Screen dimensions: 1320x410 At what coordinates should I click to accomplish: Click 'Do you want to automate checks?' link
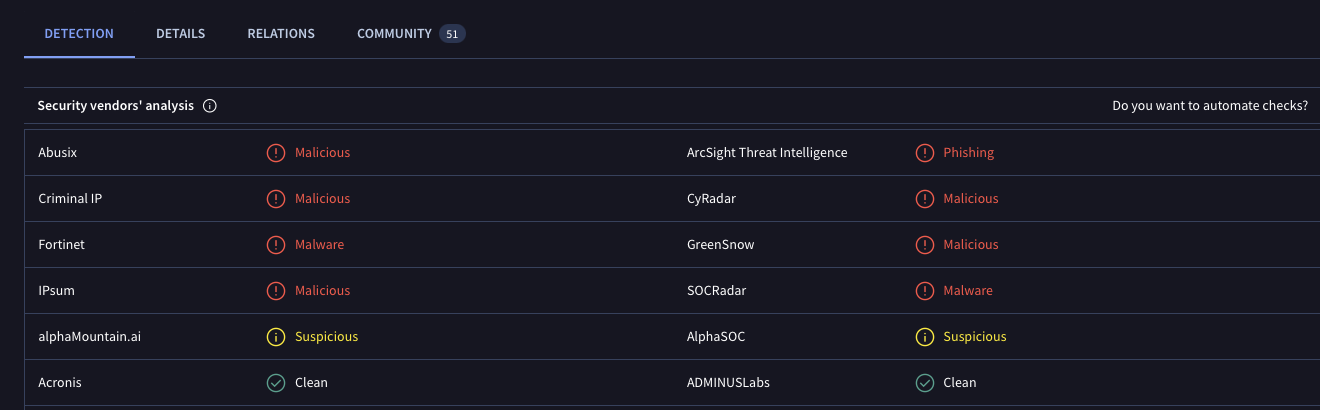click(x=1210, y=106)
